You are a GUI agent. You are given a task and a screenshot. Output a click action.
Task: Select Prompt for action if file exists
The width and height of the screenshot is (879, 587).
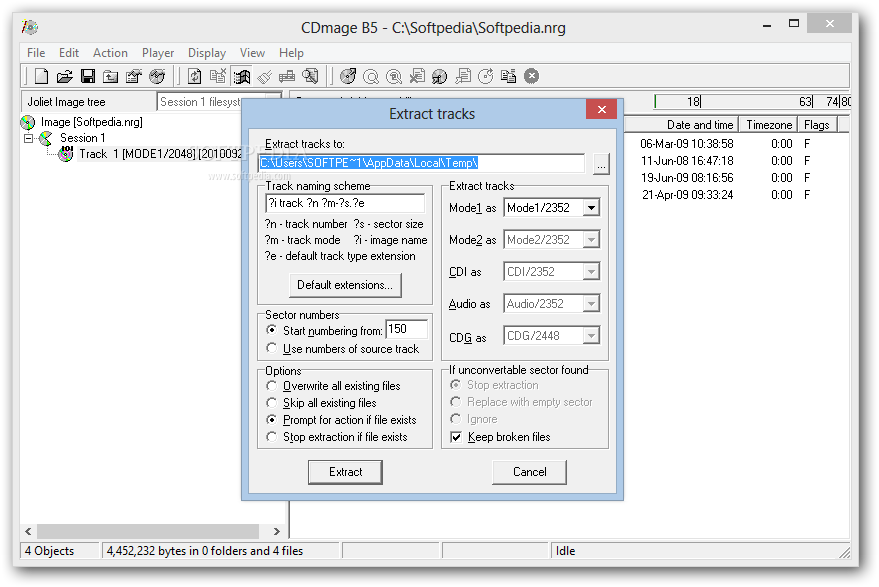(x=272, y=419)
